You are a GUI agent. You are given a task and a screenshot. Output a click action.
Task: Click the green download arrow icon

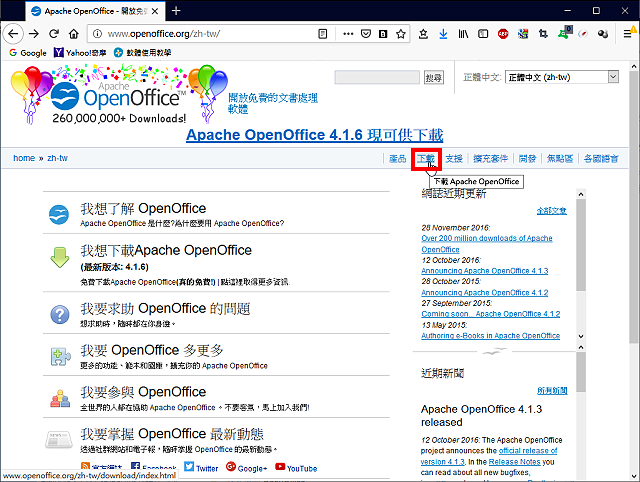pos(60,257)
